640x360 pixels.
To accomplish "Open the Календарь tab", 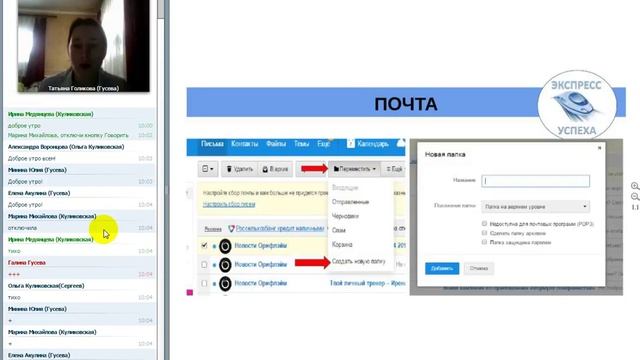I will click(373, 144).
